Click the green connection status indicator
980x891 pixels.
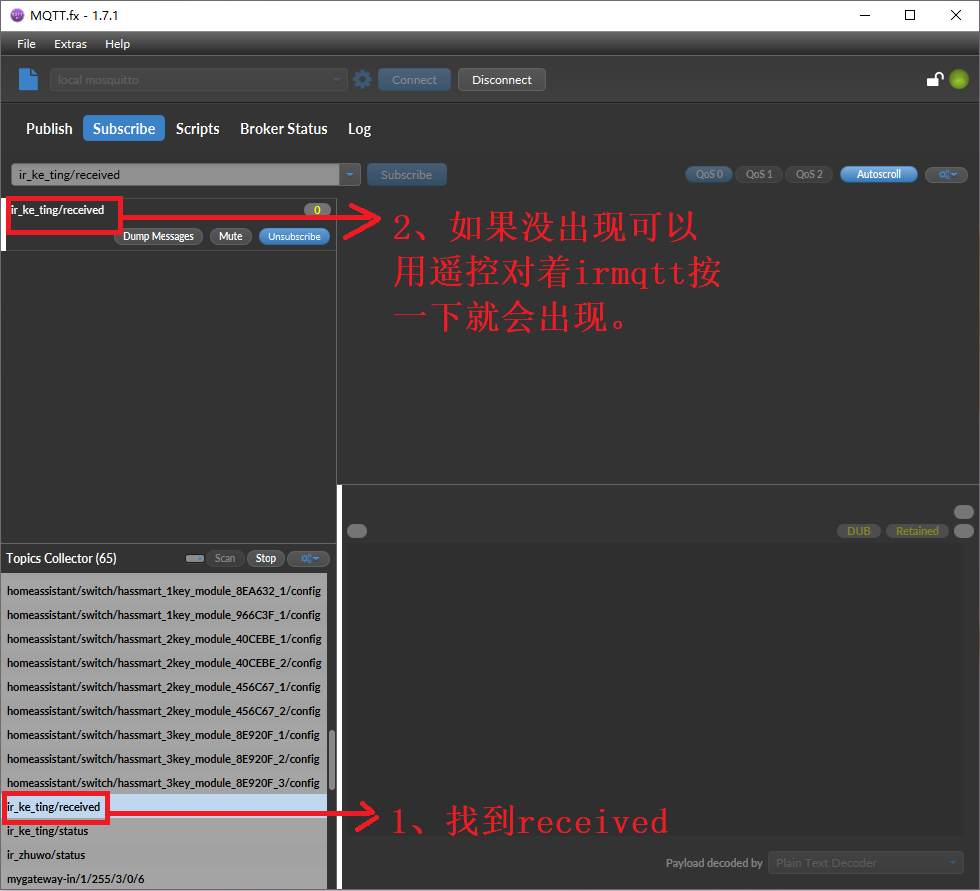pos(959,79)
